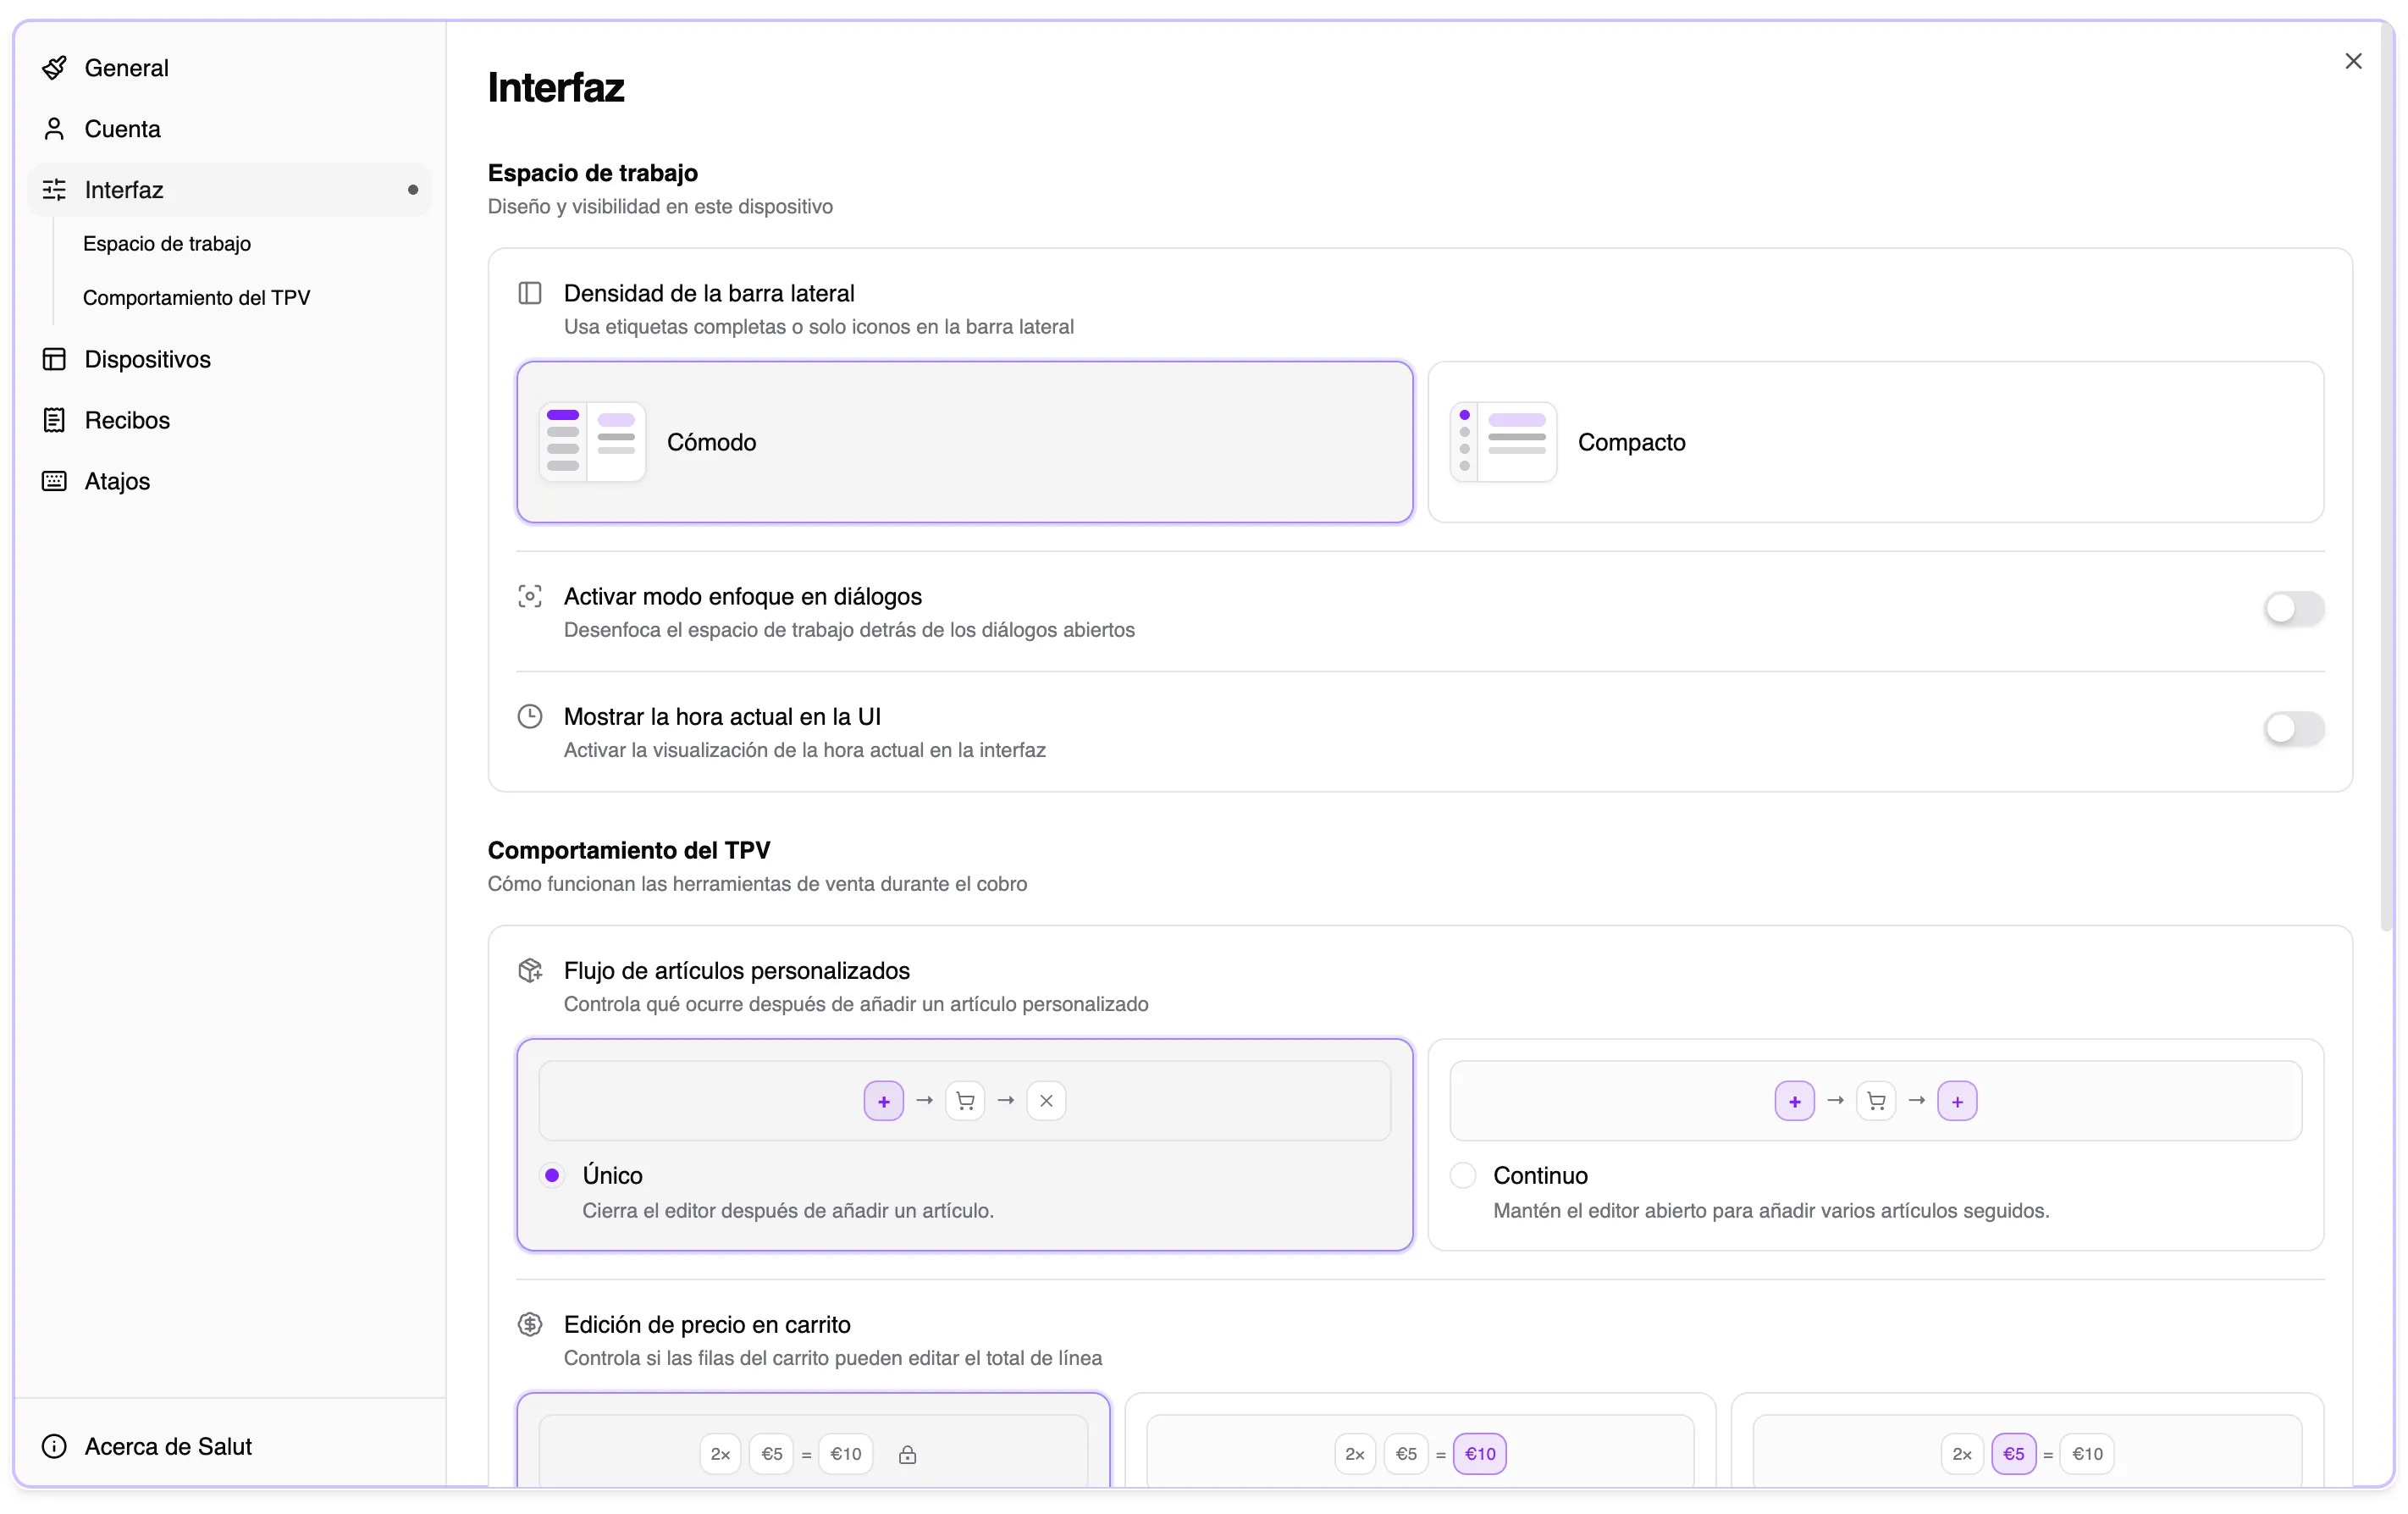
Task: Open the Atajos section
Action: 229,481
